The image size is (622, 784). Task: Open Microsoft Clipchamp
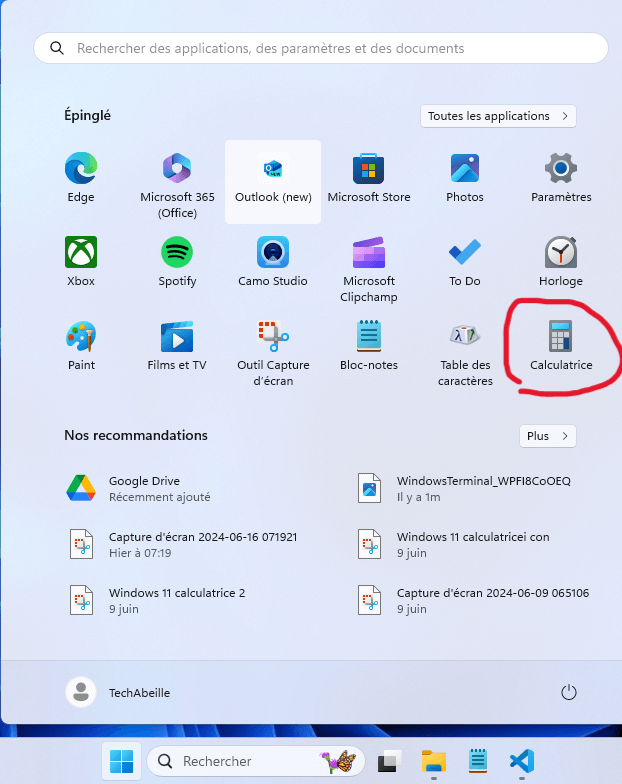[x=369, y=270]
